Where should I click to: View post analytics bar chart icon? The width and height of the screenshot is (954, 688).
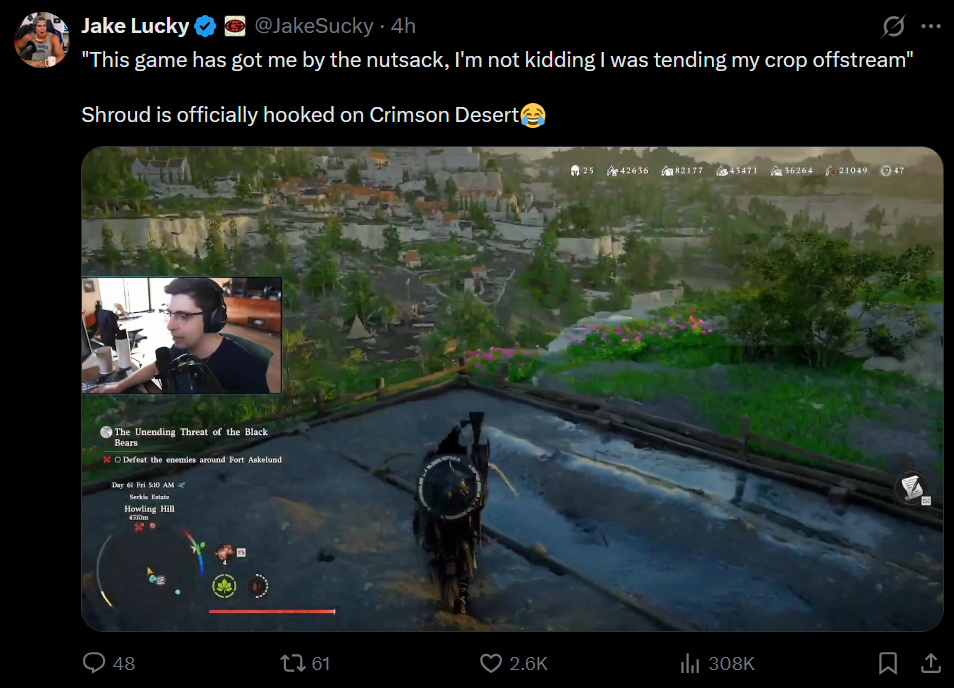[x=689, y=662]
